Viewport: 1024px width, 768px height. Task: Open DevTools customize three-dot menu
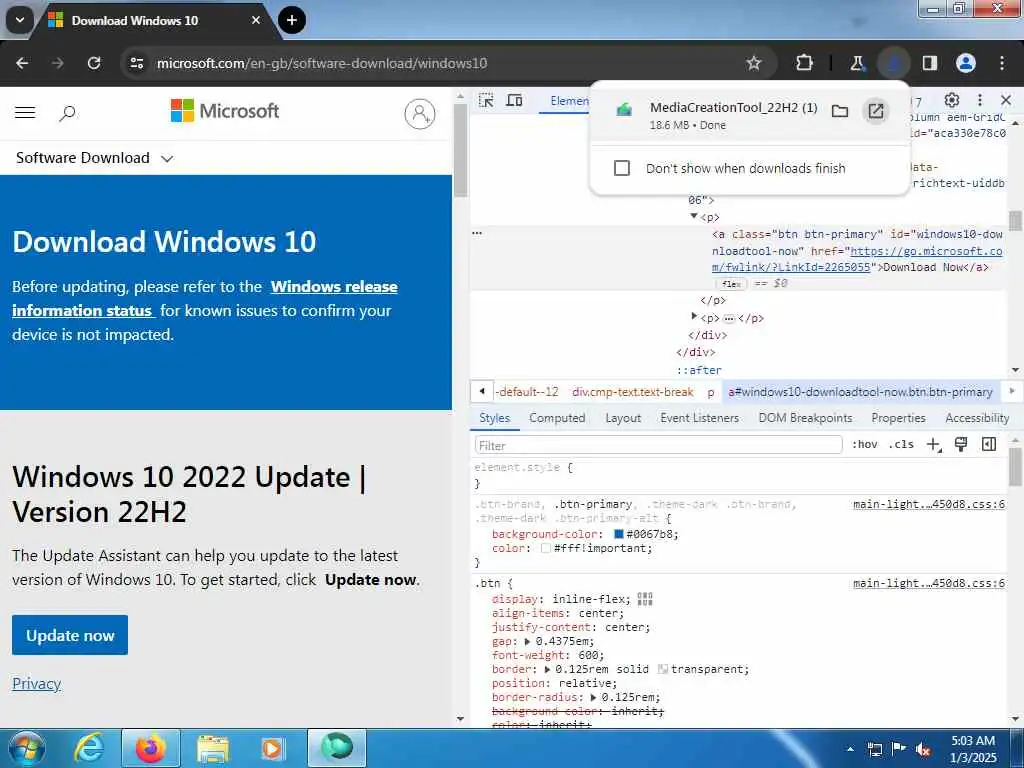pos(980,100)
